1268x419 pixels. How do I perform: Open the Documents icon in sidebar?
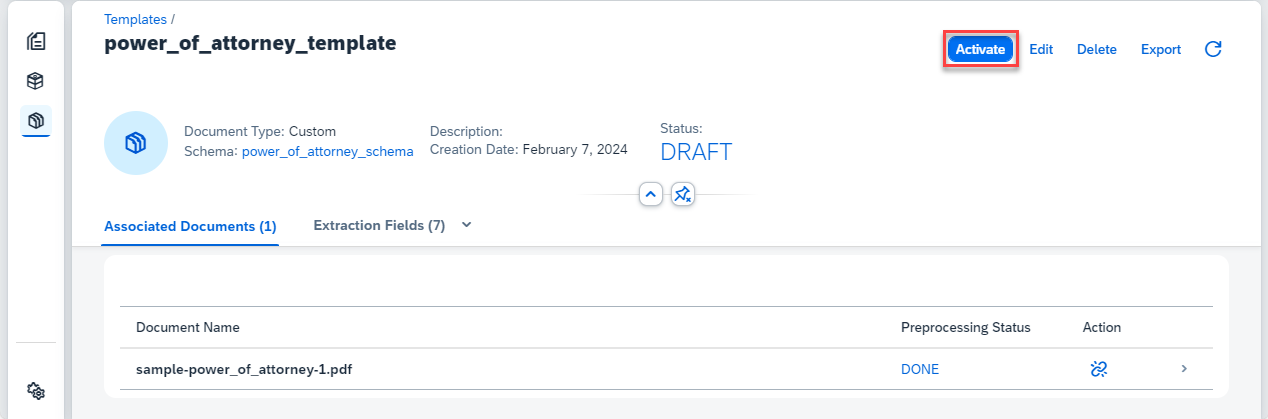pos(36,42)
